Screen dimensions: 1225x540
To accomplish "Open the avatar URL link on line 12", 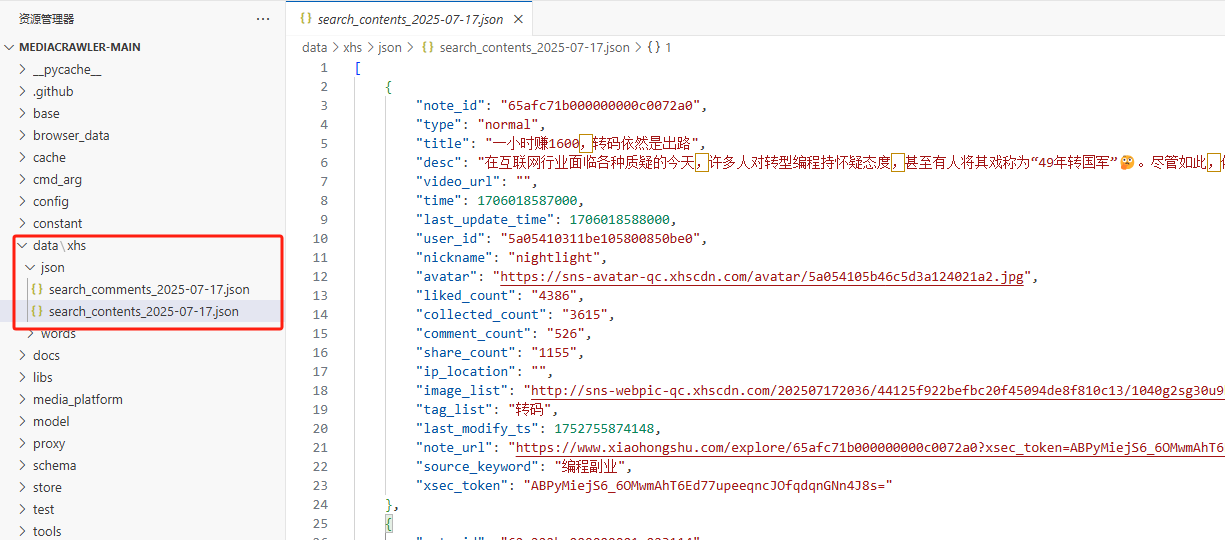I will point(761,277).
